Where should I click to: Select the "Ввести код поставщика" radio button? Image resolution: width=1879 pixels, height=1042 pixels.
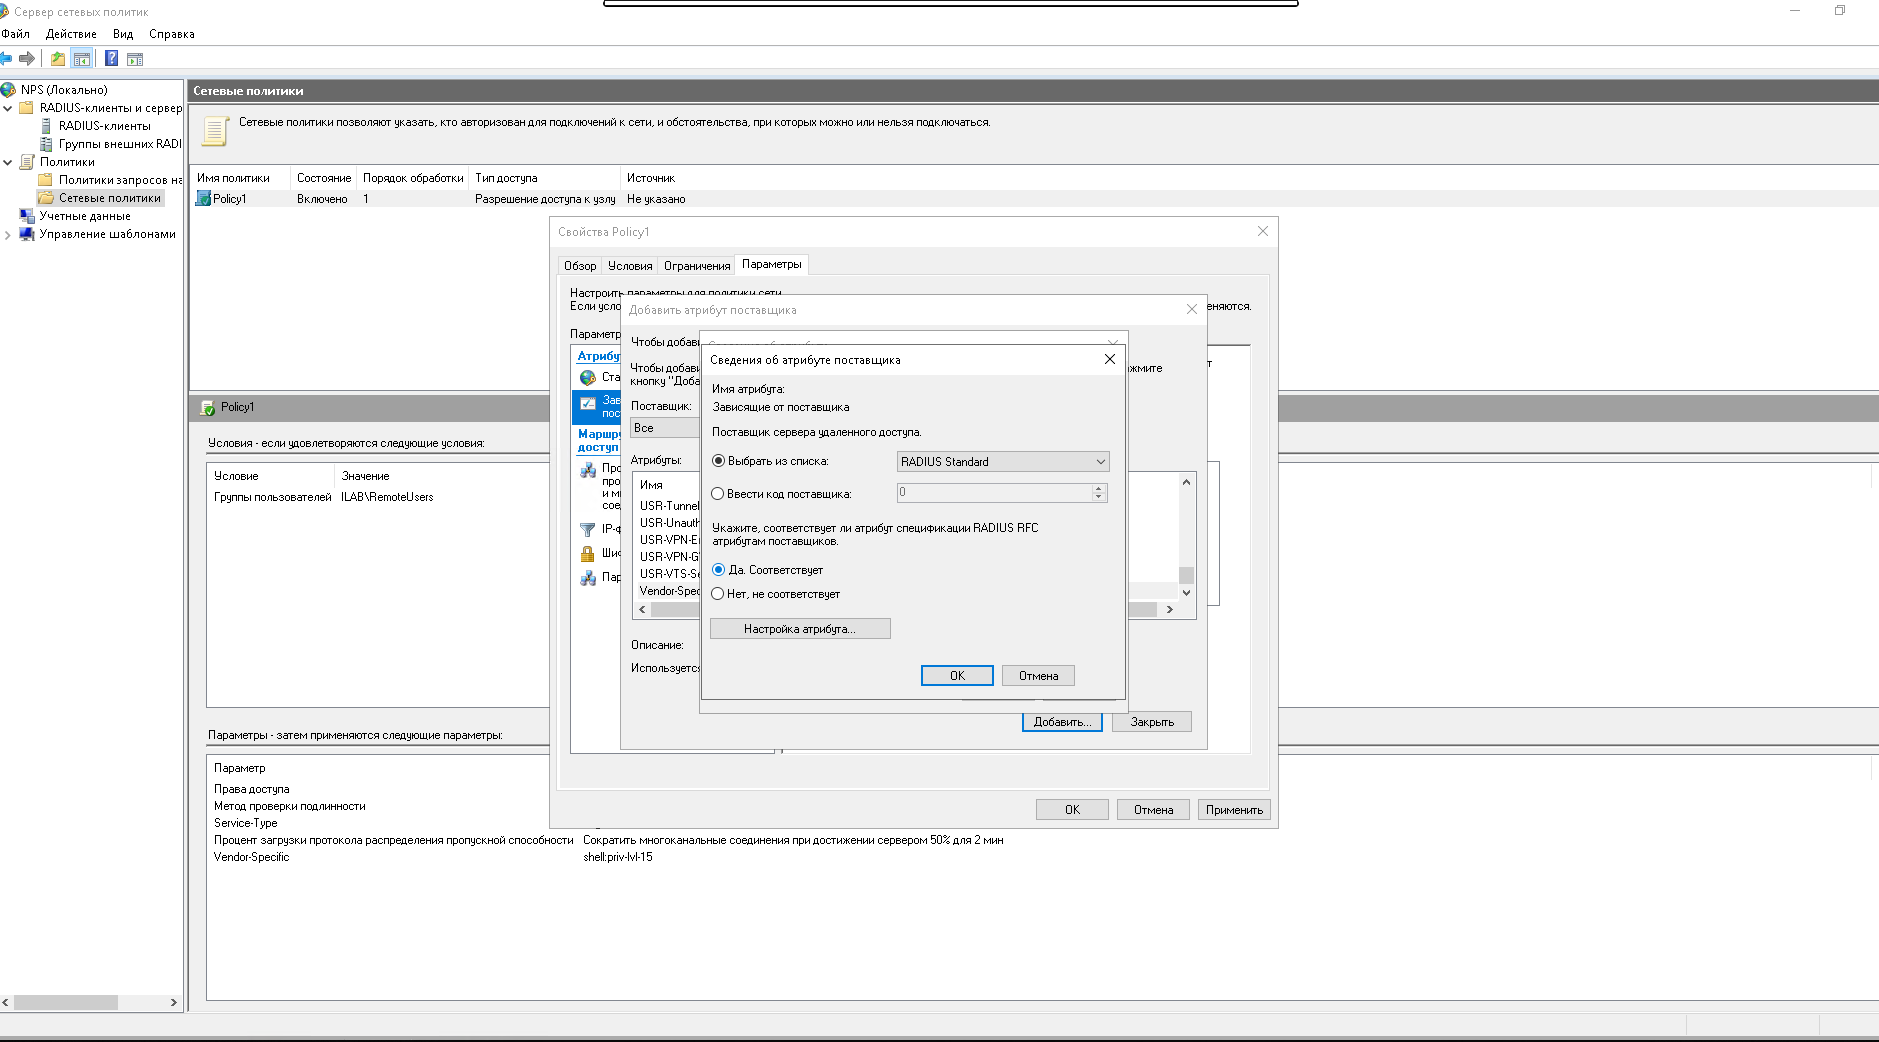coord(718,494)
